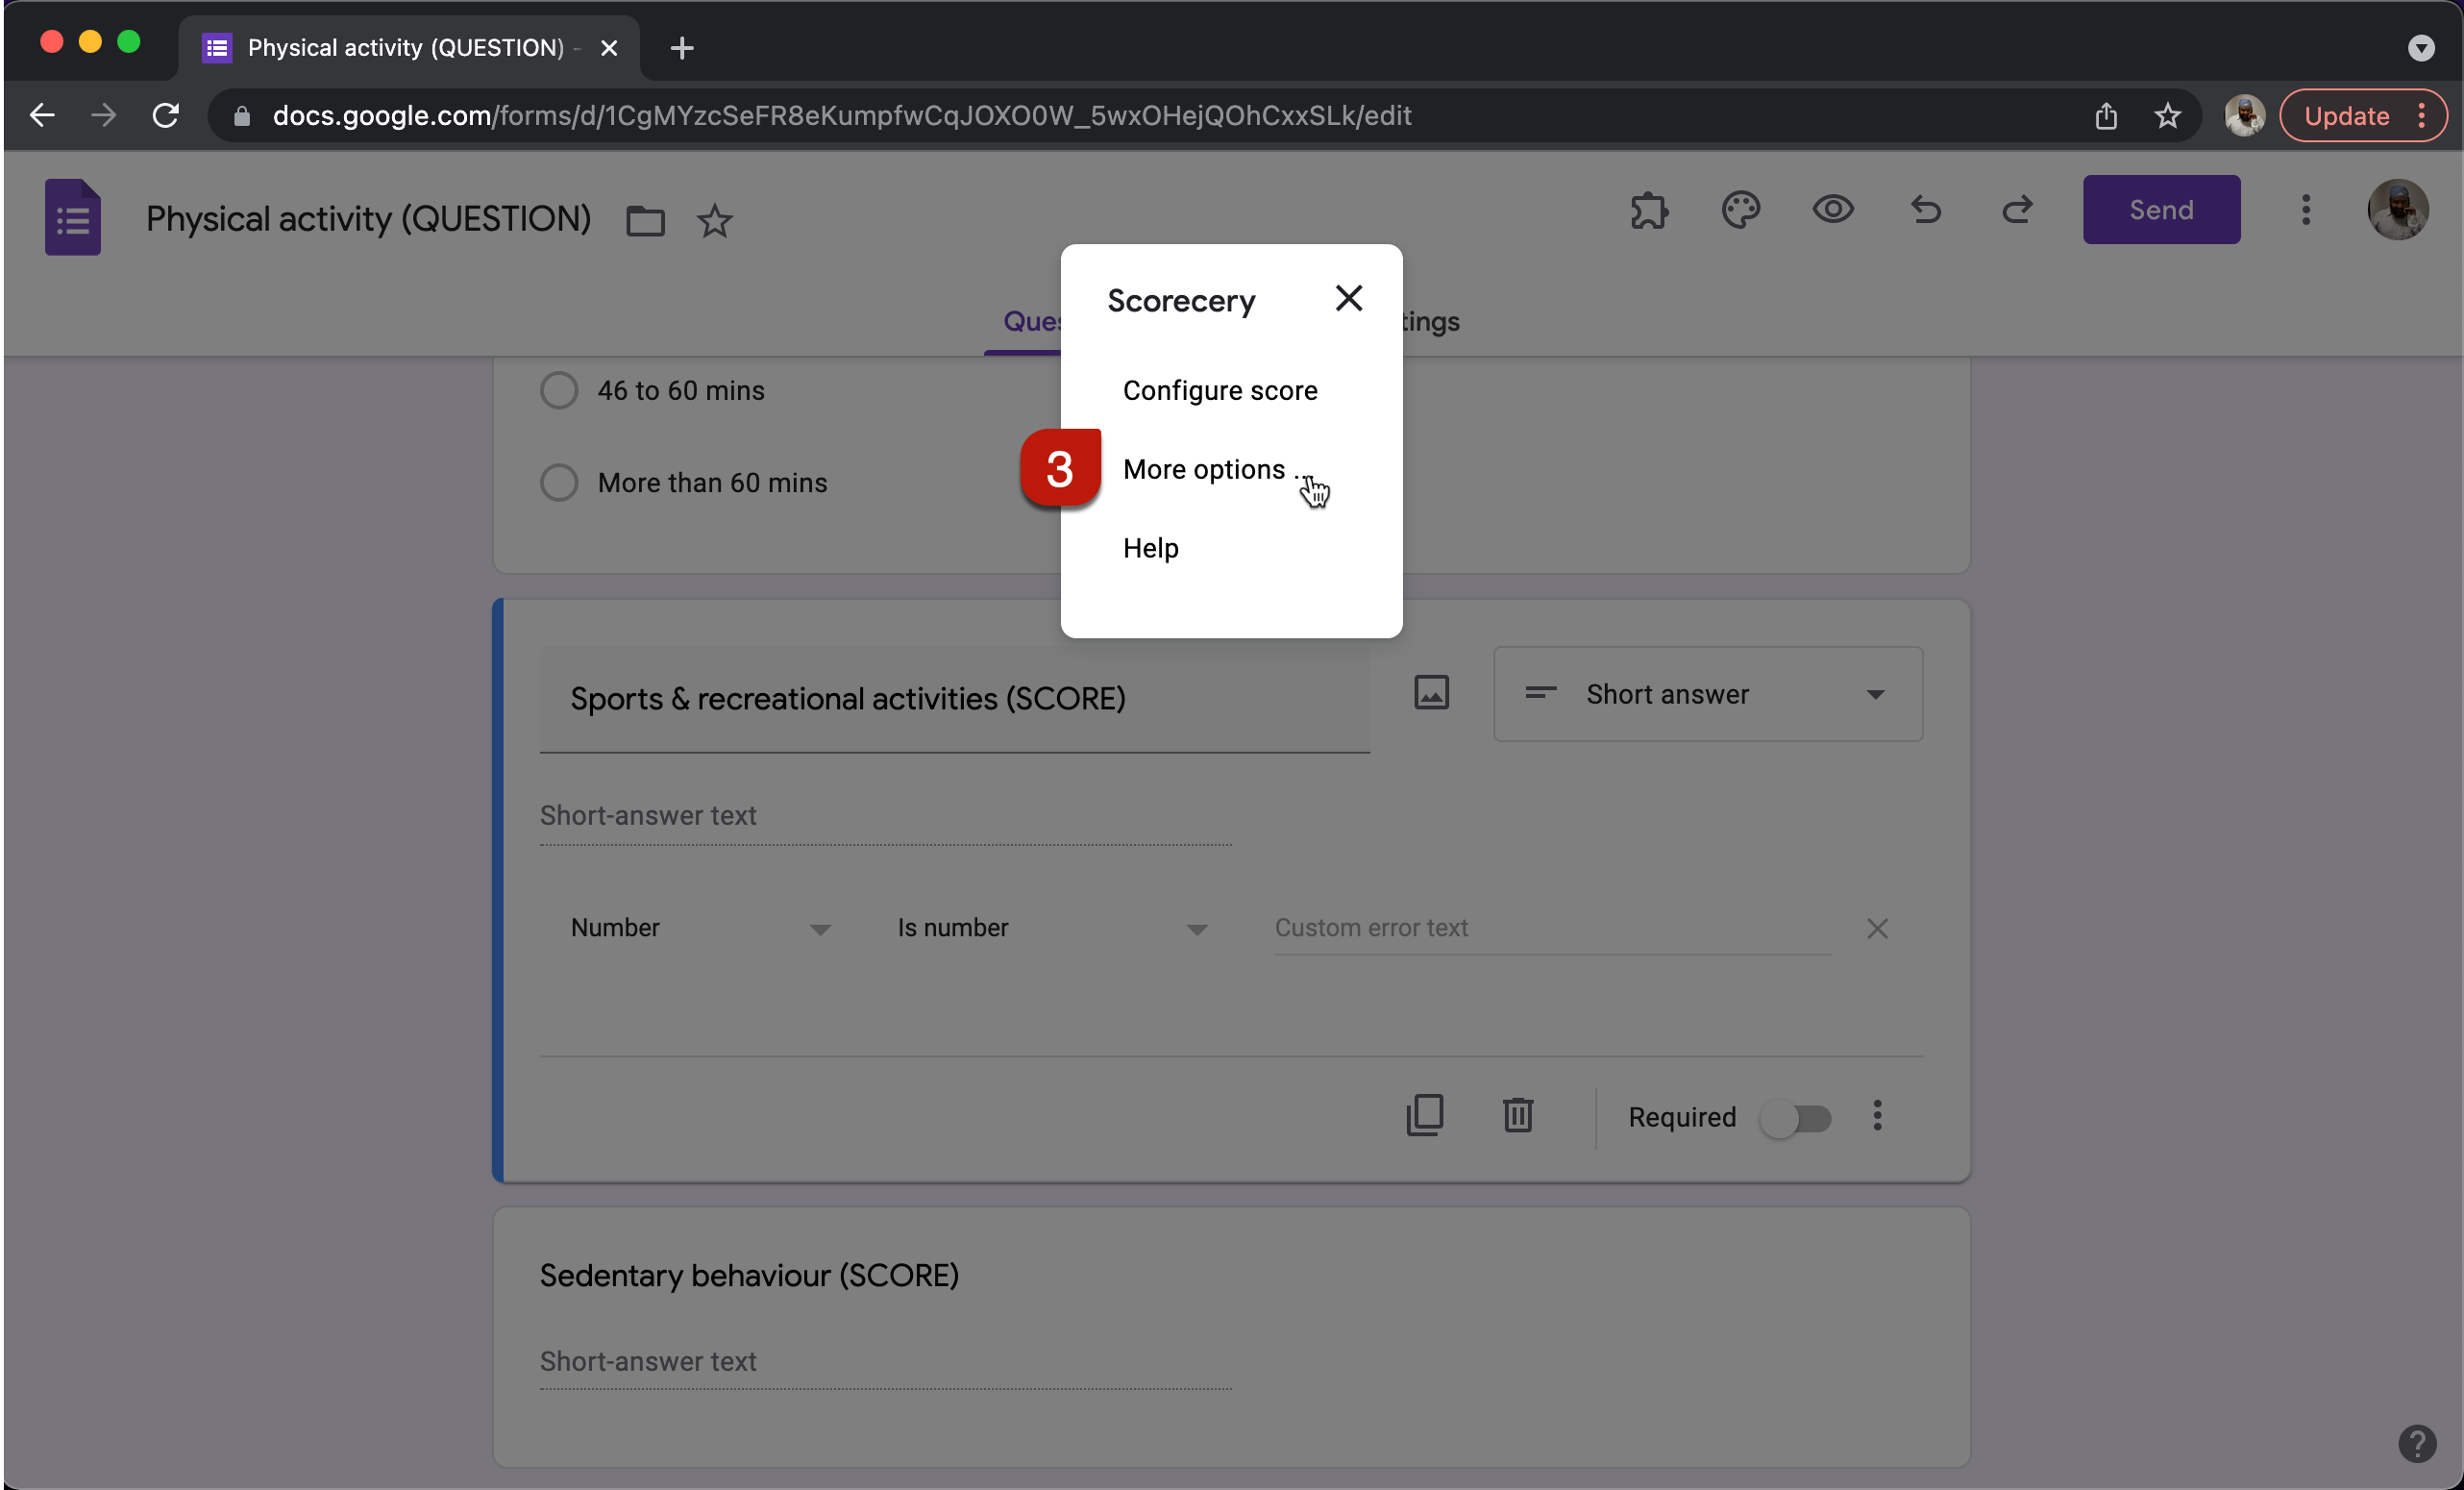
Task: Duplicate the Sports & recreational question
Action: click(x=1425, y=1115)
